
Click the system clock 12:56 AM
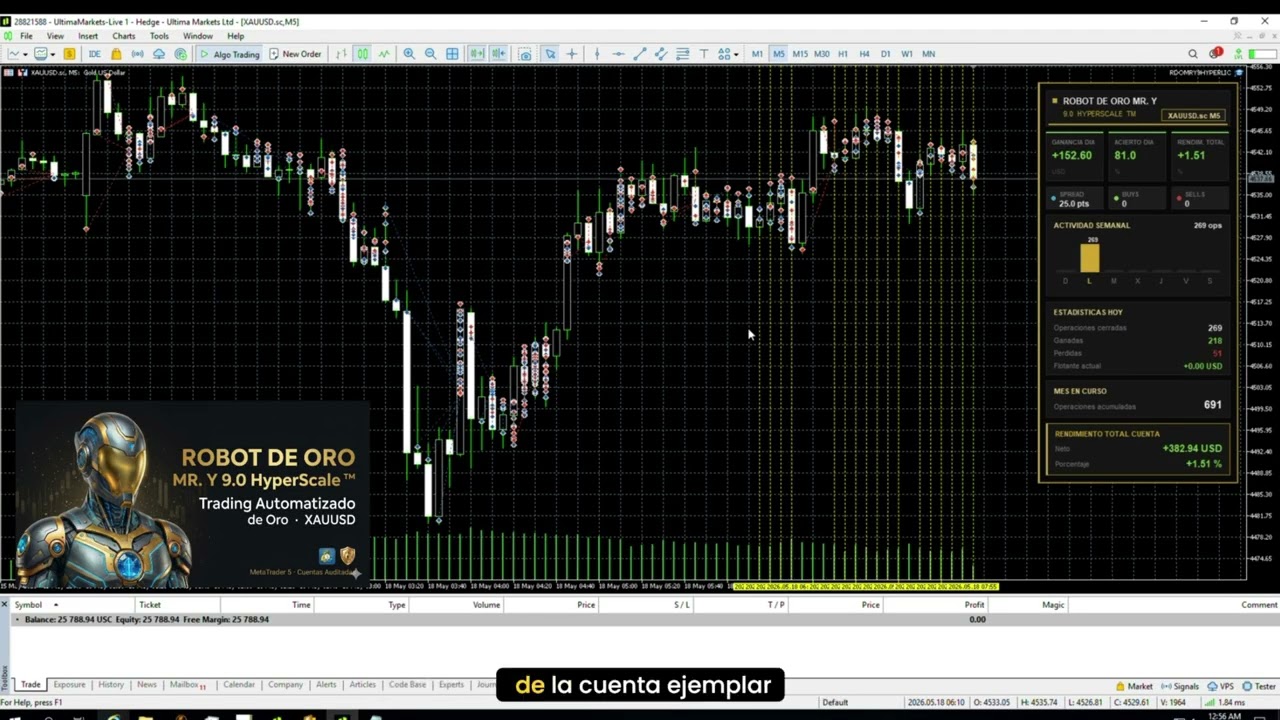[x=1224, y=716]
